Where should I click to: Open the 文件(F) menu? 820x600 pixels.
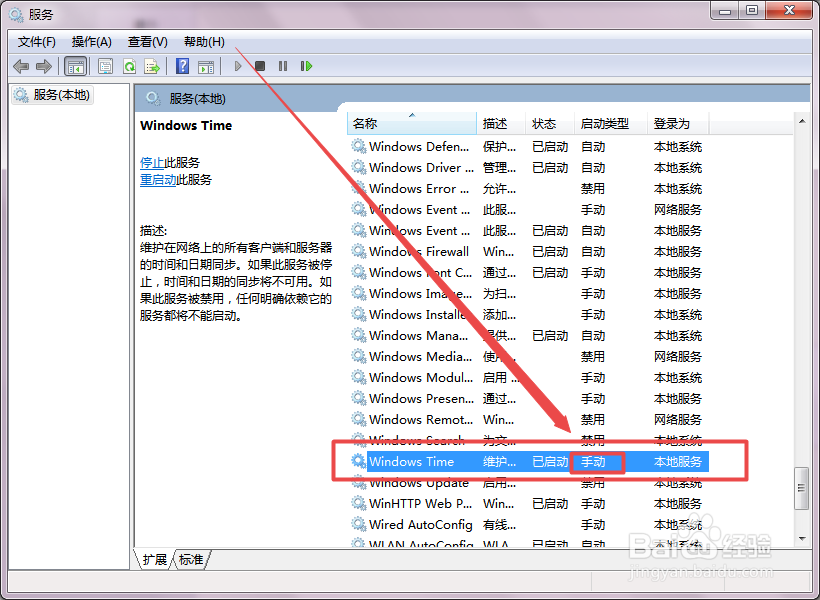[37, 41]
